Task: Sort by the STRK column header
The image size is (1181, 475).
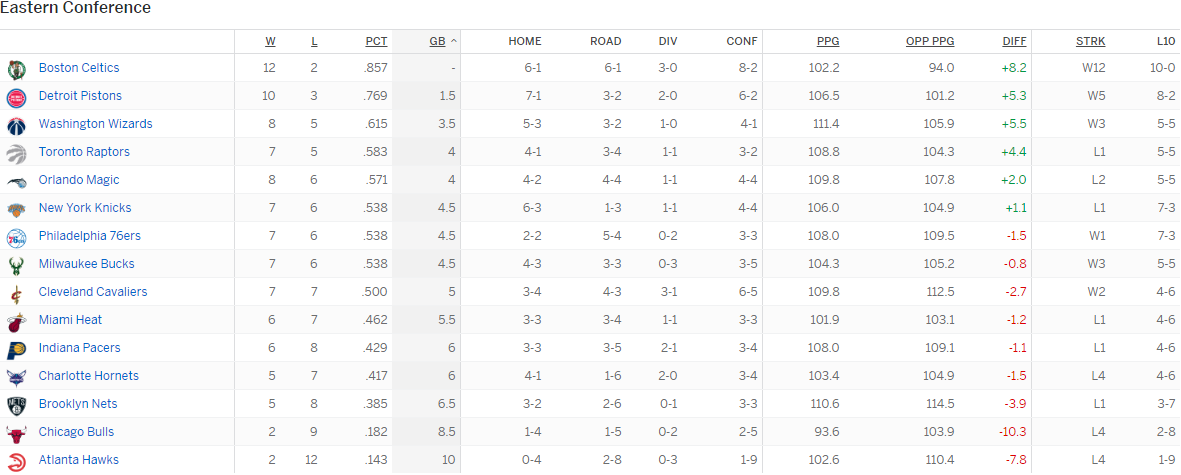Action: click(x=1090, y=41)
